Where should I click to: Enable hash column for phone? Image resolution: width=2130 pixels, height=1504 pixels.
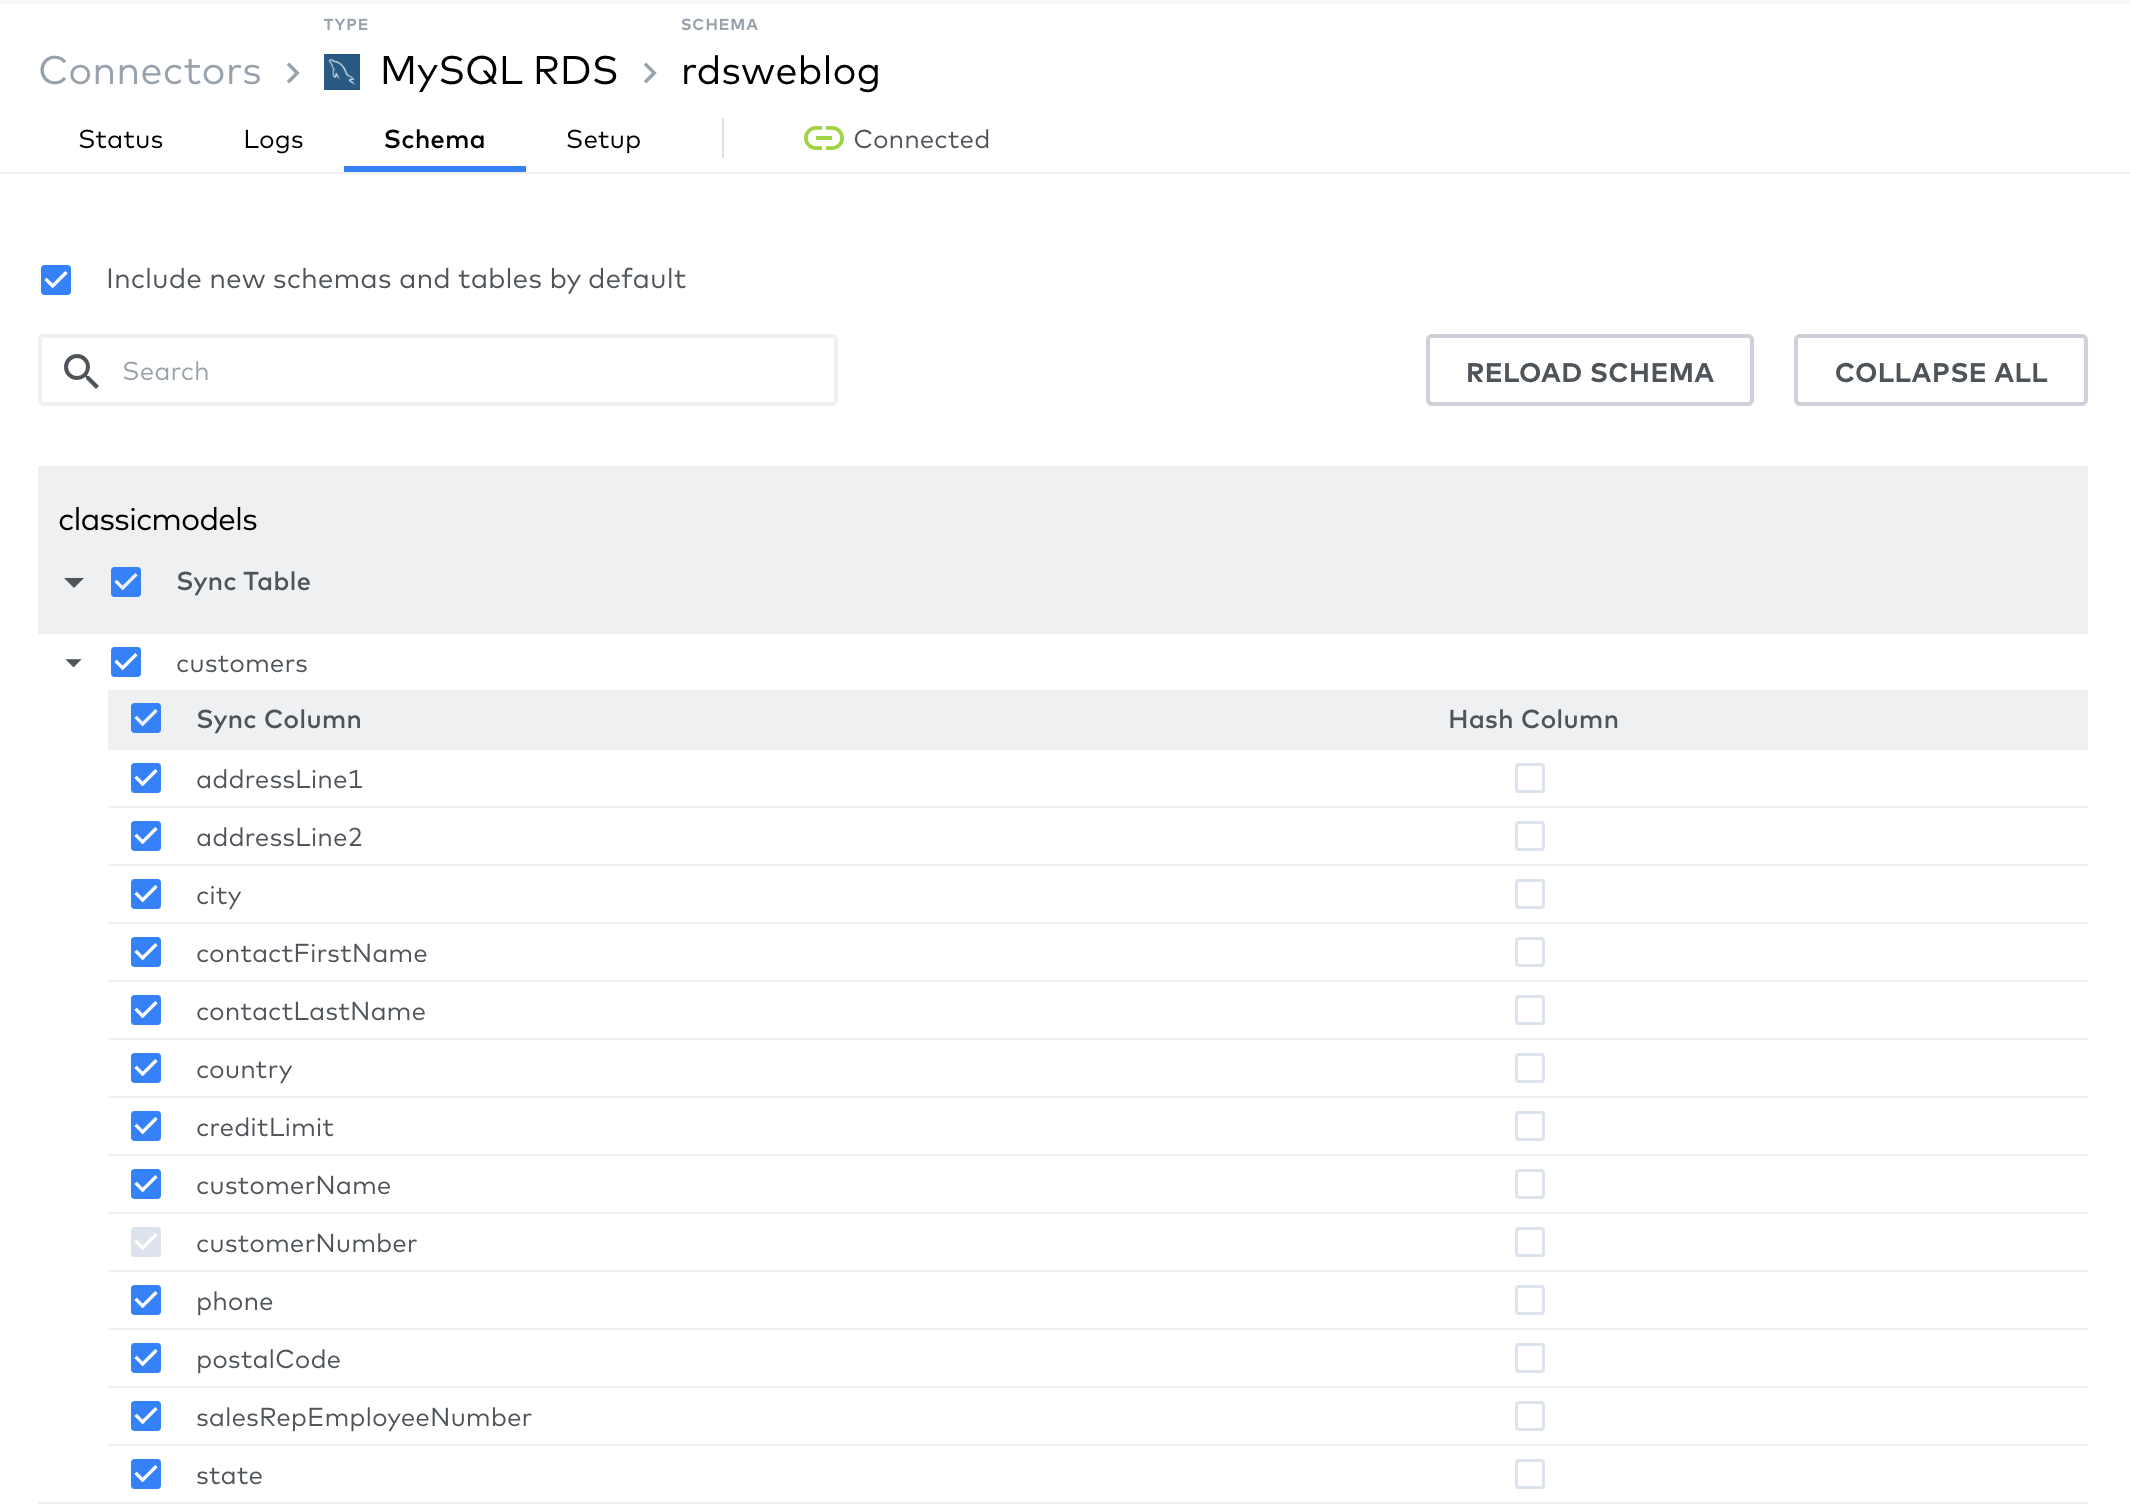[1529, 1300]
